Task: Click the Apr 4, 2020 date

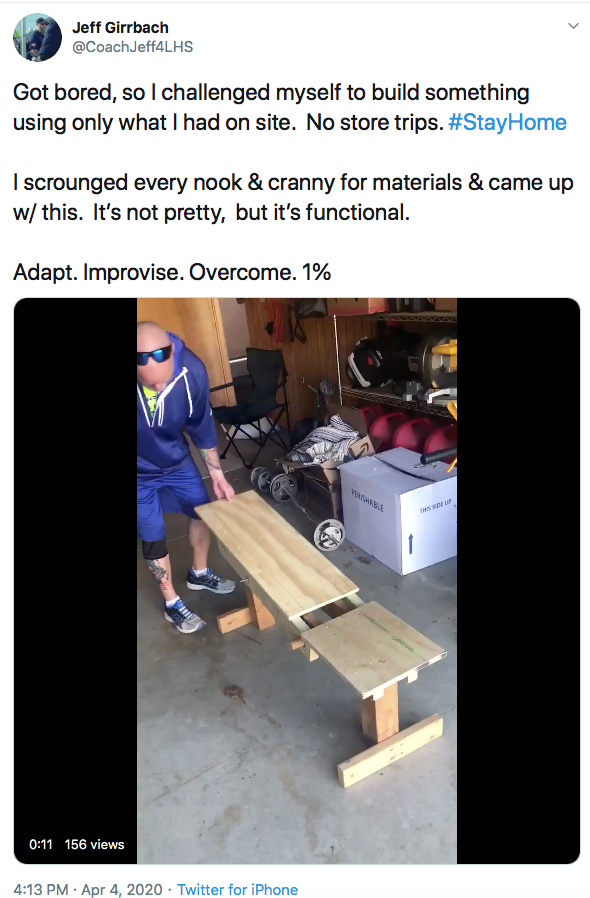Action: tap(122, 889)
